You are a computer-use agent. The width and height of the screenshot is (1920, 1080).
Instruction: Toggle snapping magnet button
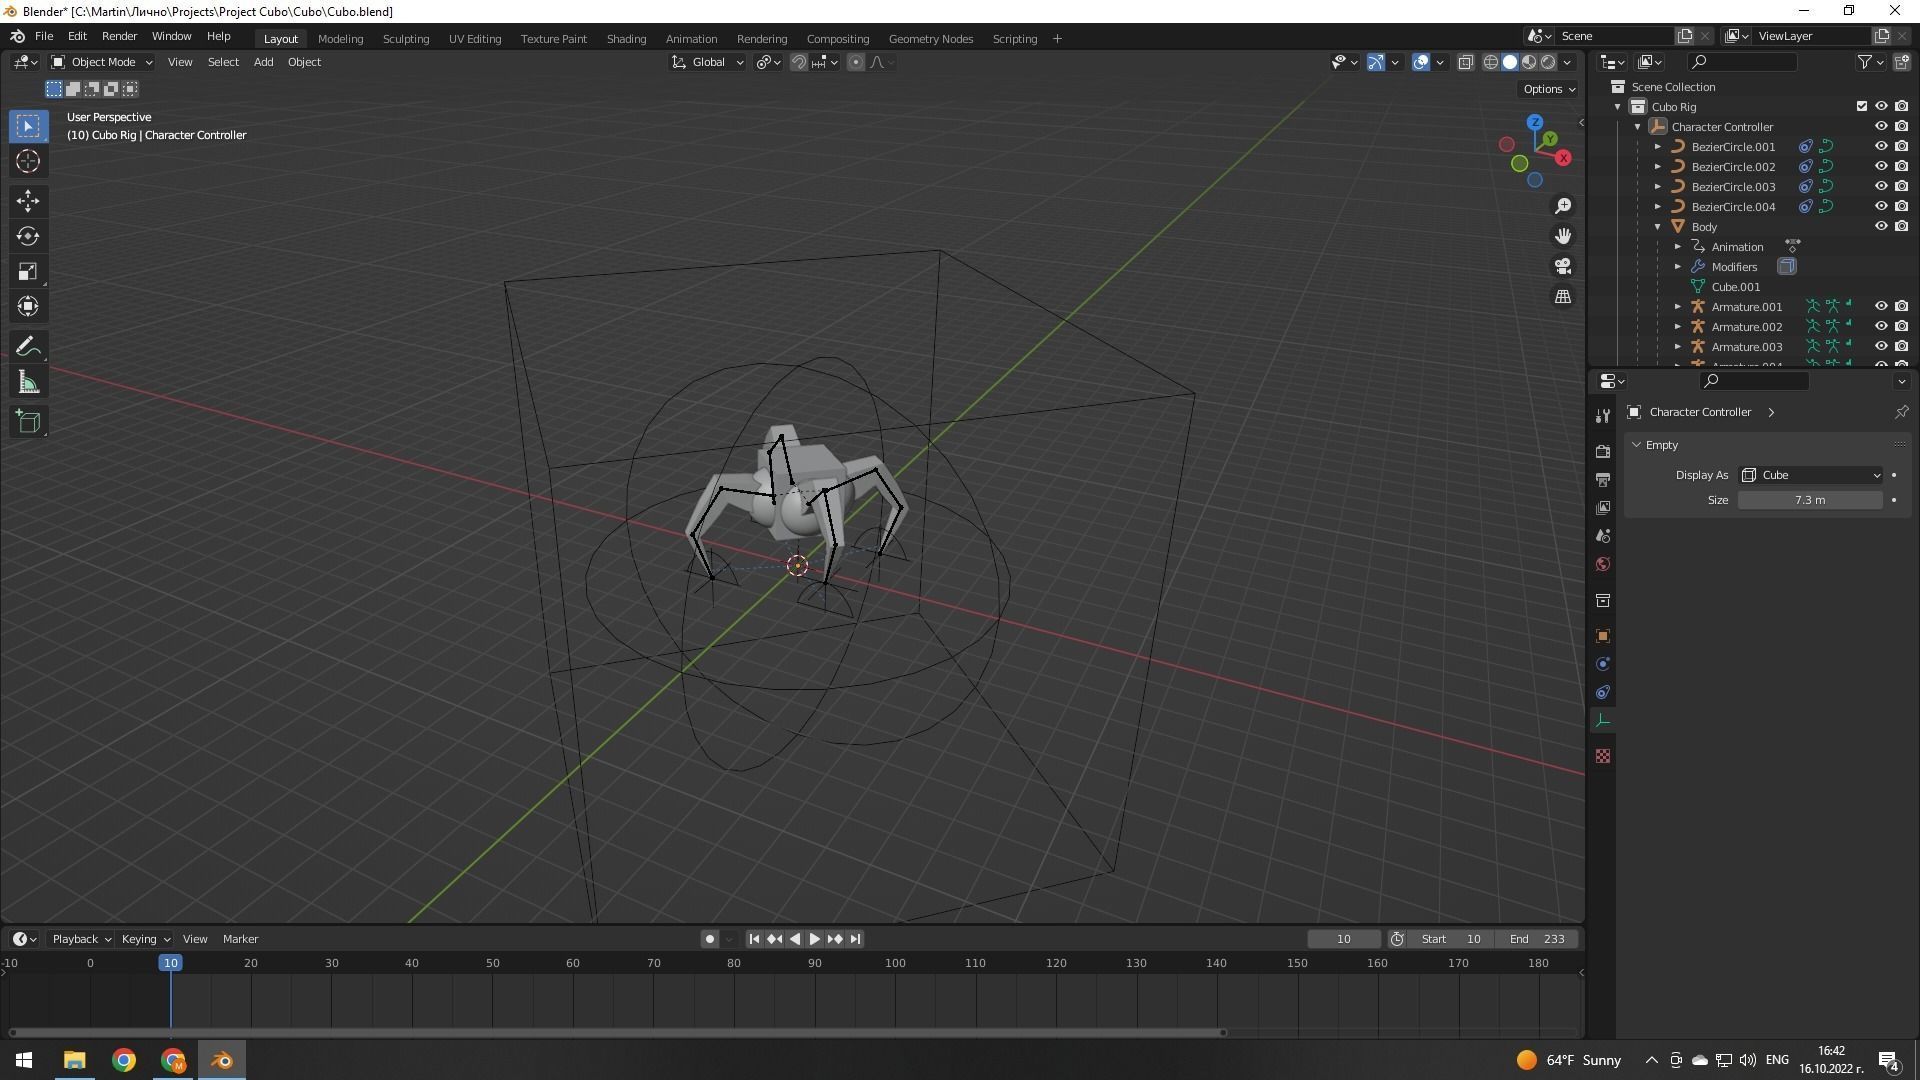(799, 62)
